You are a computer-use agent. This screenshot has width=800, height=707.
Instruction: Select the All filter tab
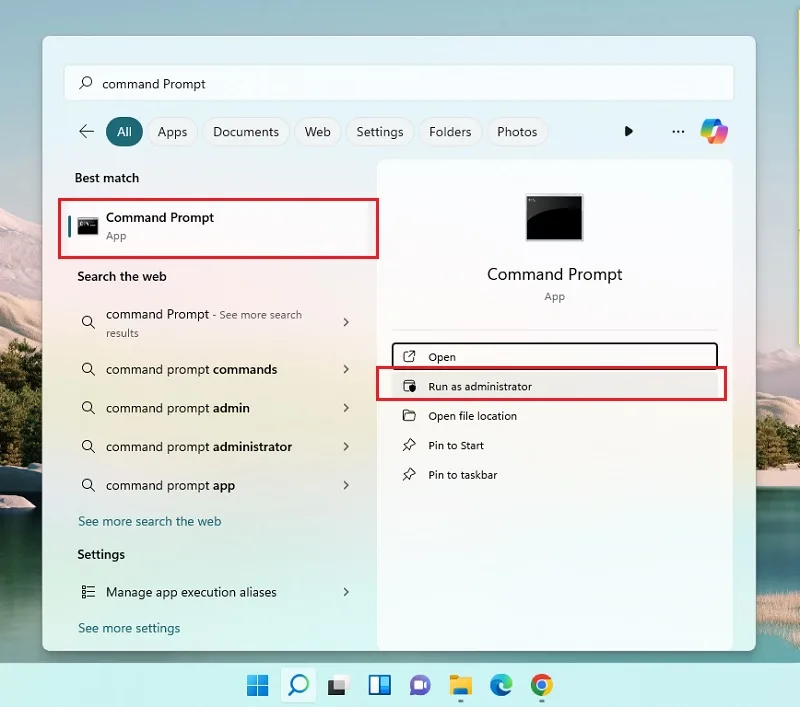(x=124, y=132)
